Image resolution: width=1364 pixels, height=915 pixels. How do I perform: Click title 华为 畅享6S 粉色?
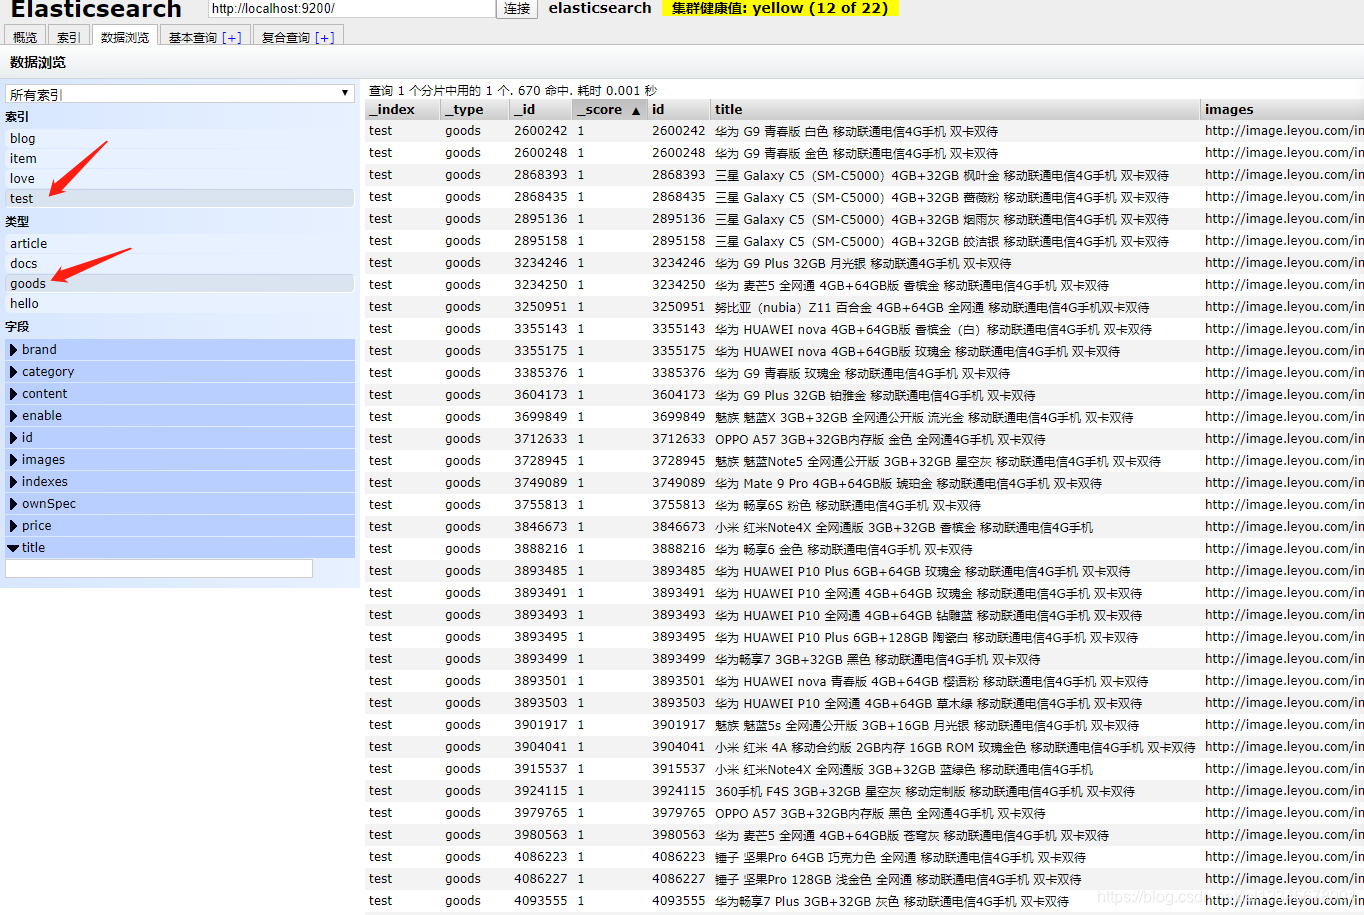click(848, 505)
